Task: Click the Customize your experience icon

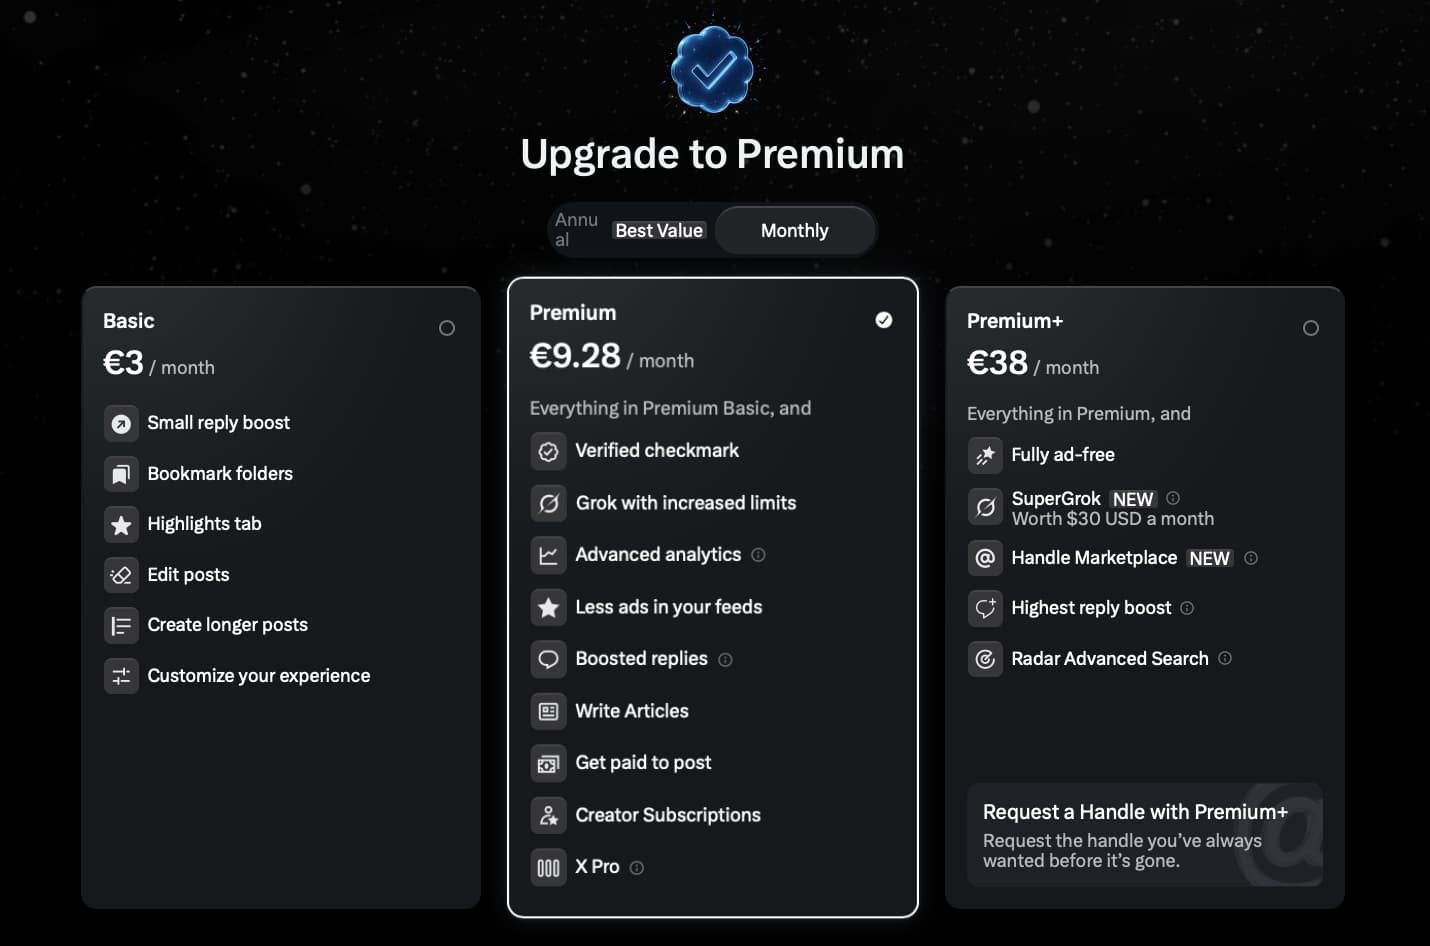Action: 121,676
